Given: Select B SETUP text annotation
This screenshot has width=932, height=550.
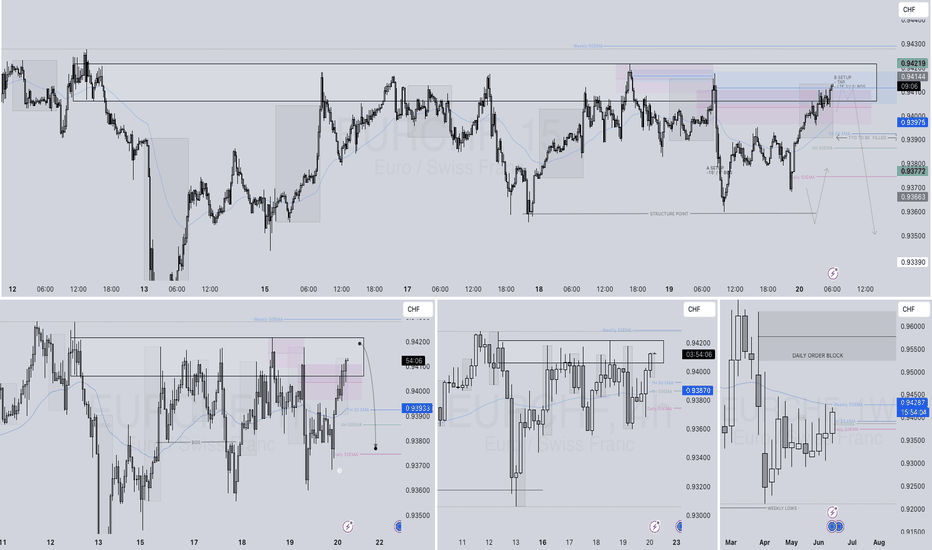Looking at the screenshot, I should click(842, 77).
